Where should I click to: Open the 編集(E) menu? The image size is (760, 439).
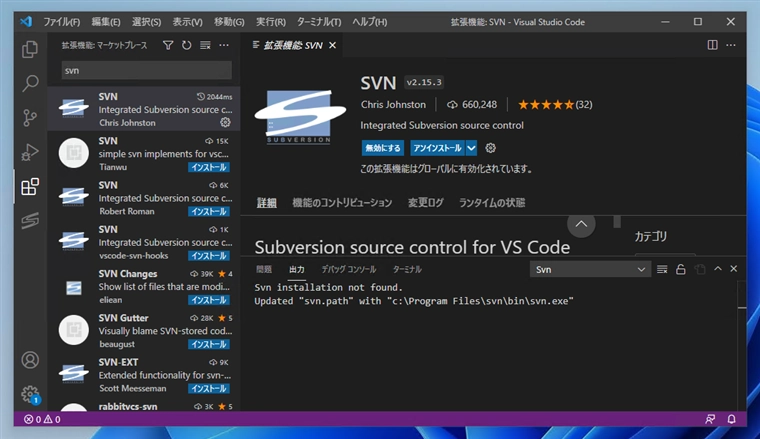[106, 22]
